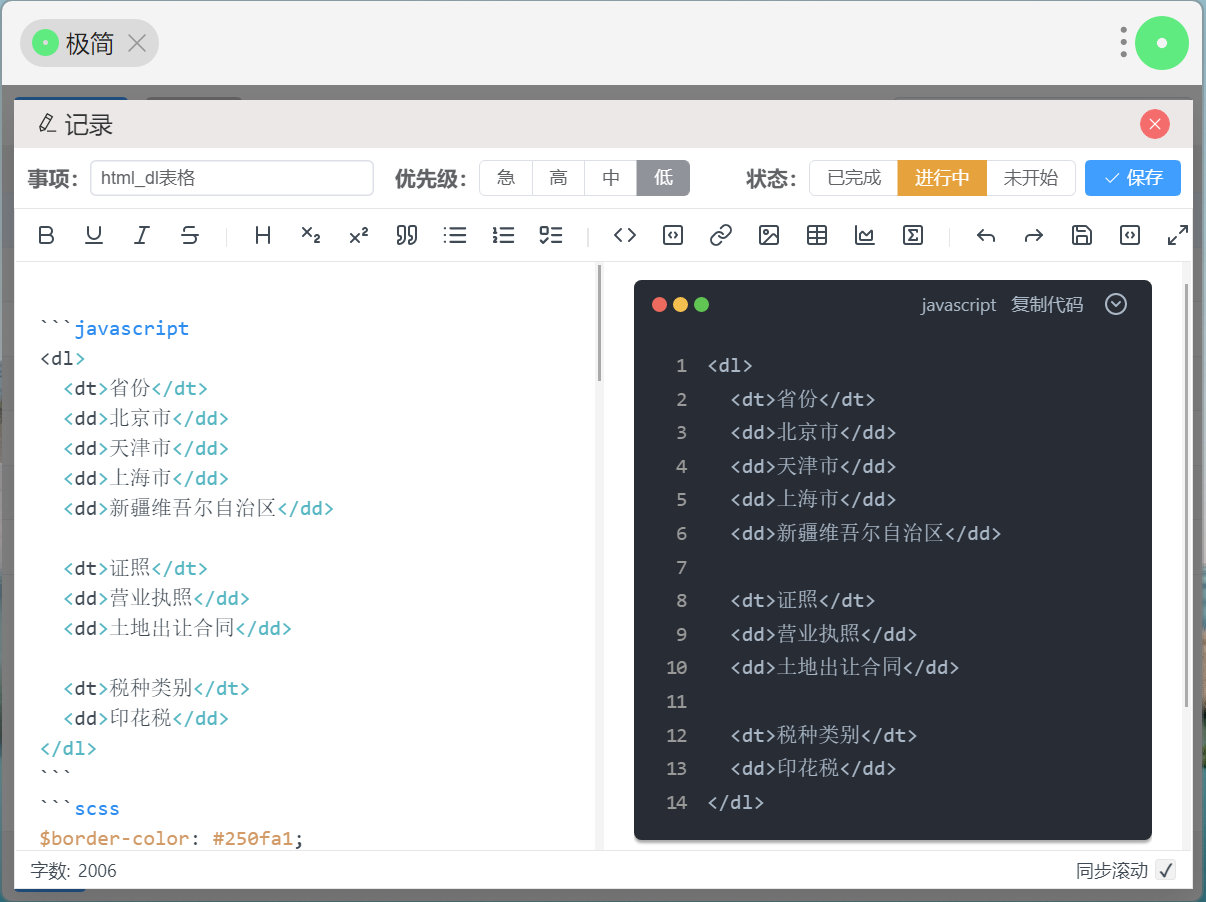The width and height of the screenshot is (1206, 902).
Task: Toggle bold formatting in the editor toolbar
Action: pos(46,235)
